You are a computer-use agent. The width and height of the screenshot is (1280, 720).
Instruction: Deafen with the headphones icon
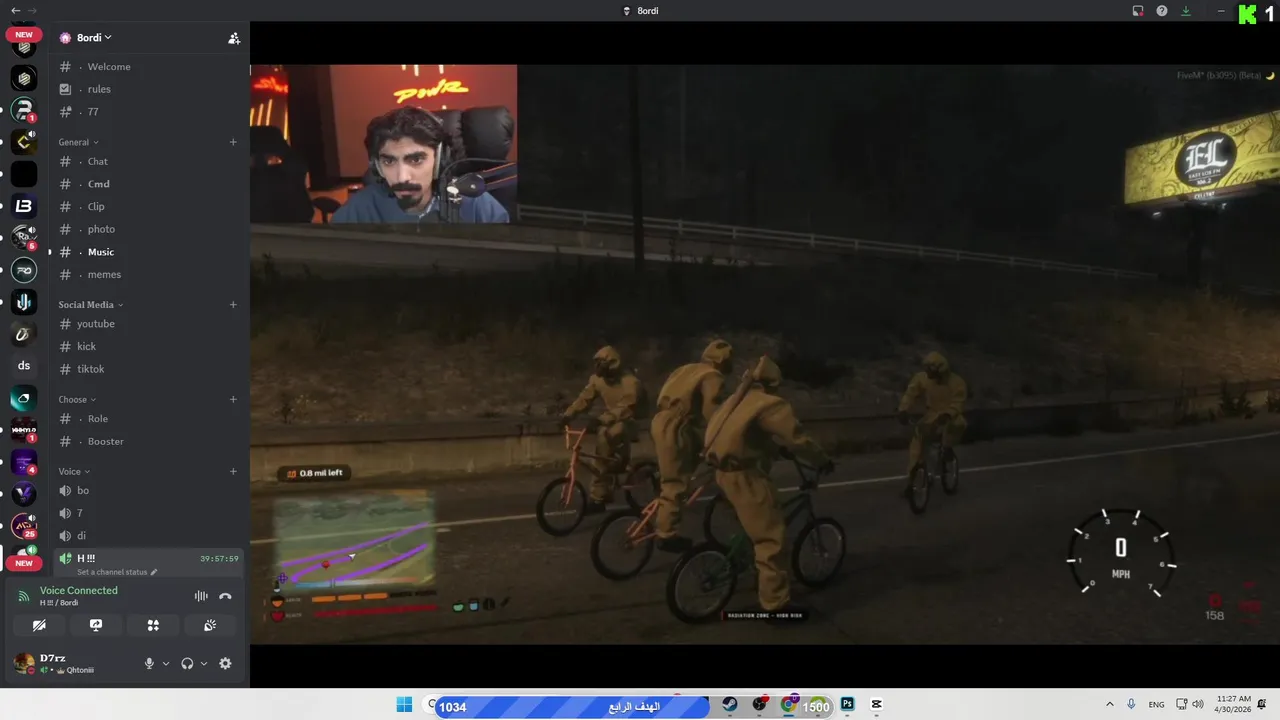(187, 663)
